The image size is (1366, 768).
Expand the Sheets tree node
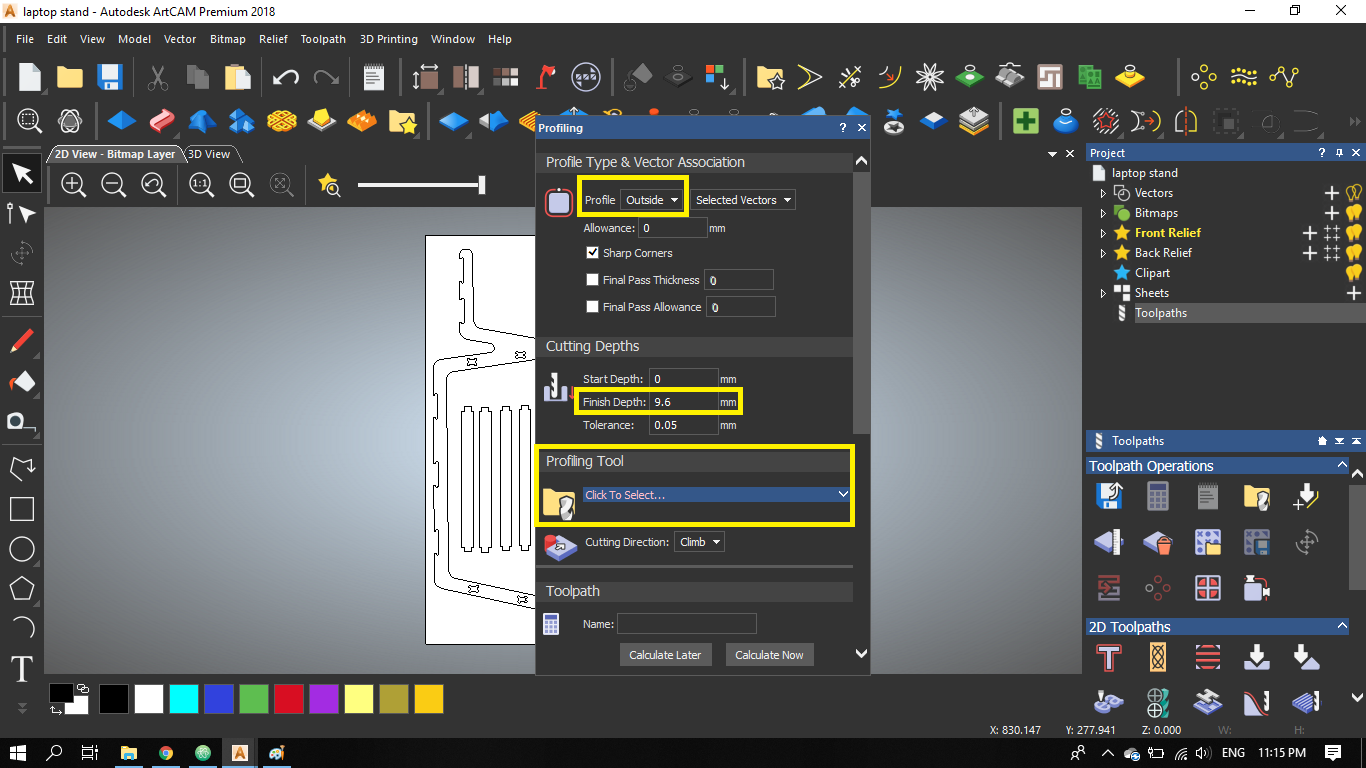1104,293
